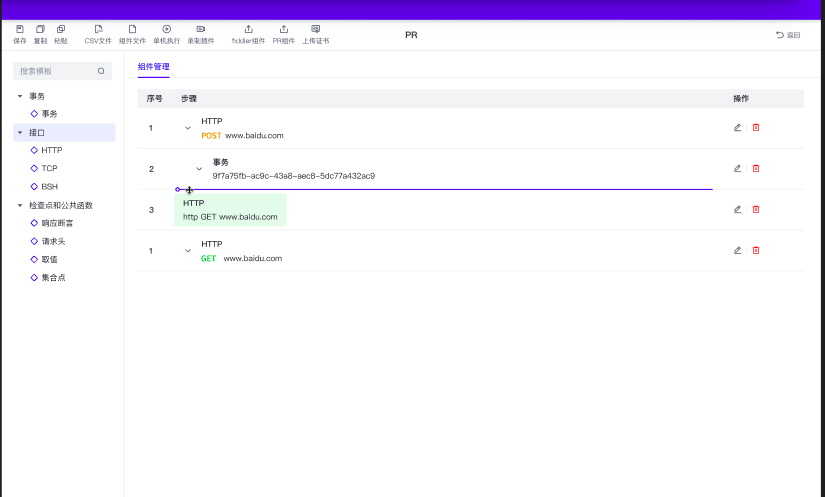The width and height of the screenshot is (825, 497).
Task: Run test via the 单机执行 icon
Action: click(167, 30)
